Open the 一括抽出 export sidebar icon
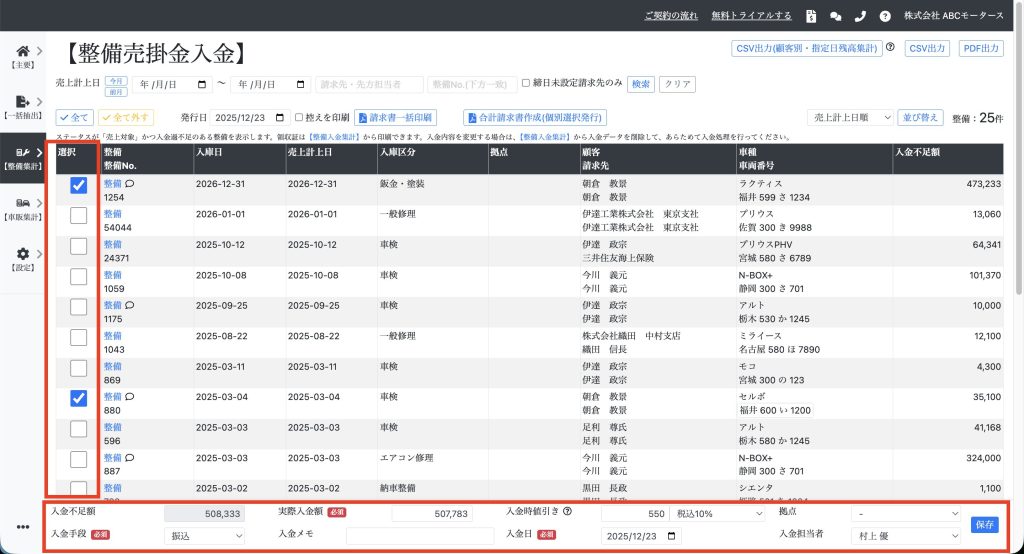 [23, 102]
